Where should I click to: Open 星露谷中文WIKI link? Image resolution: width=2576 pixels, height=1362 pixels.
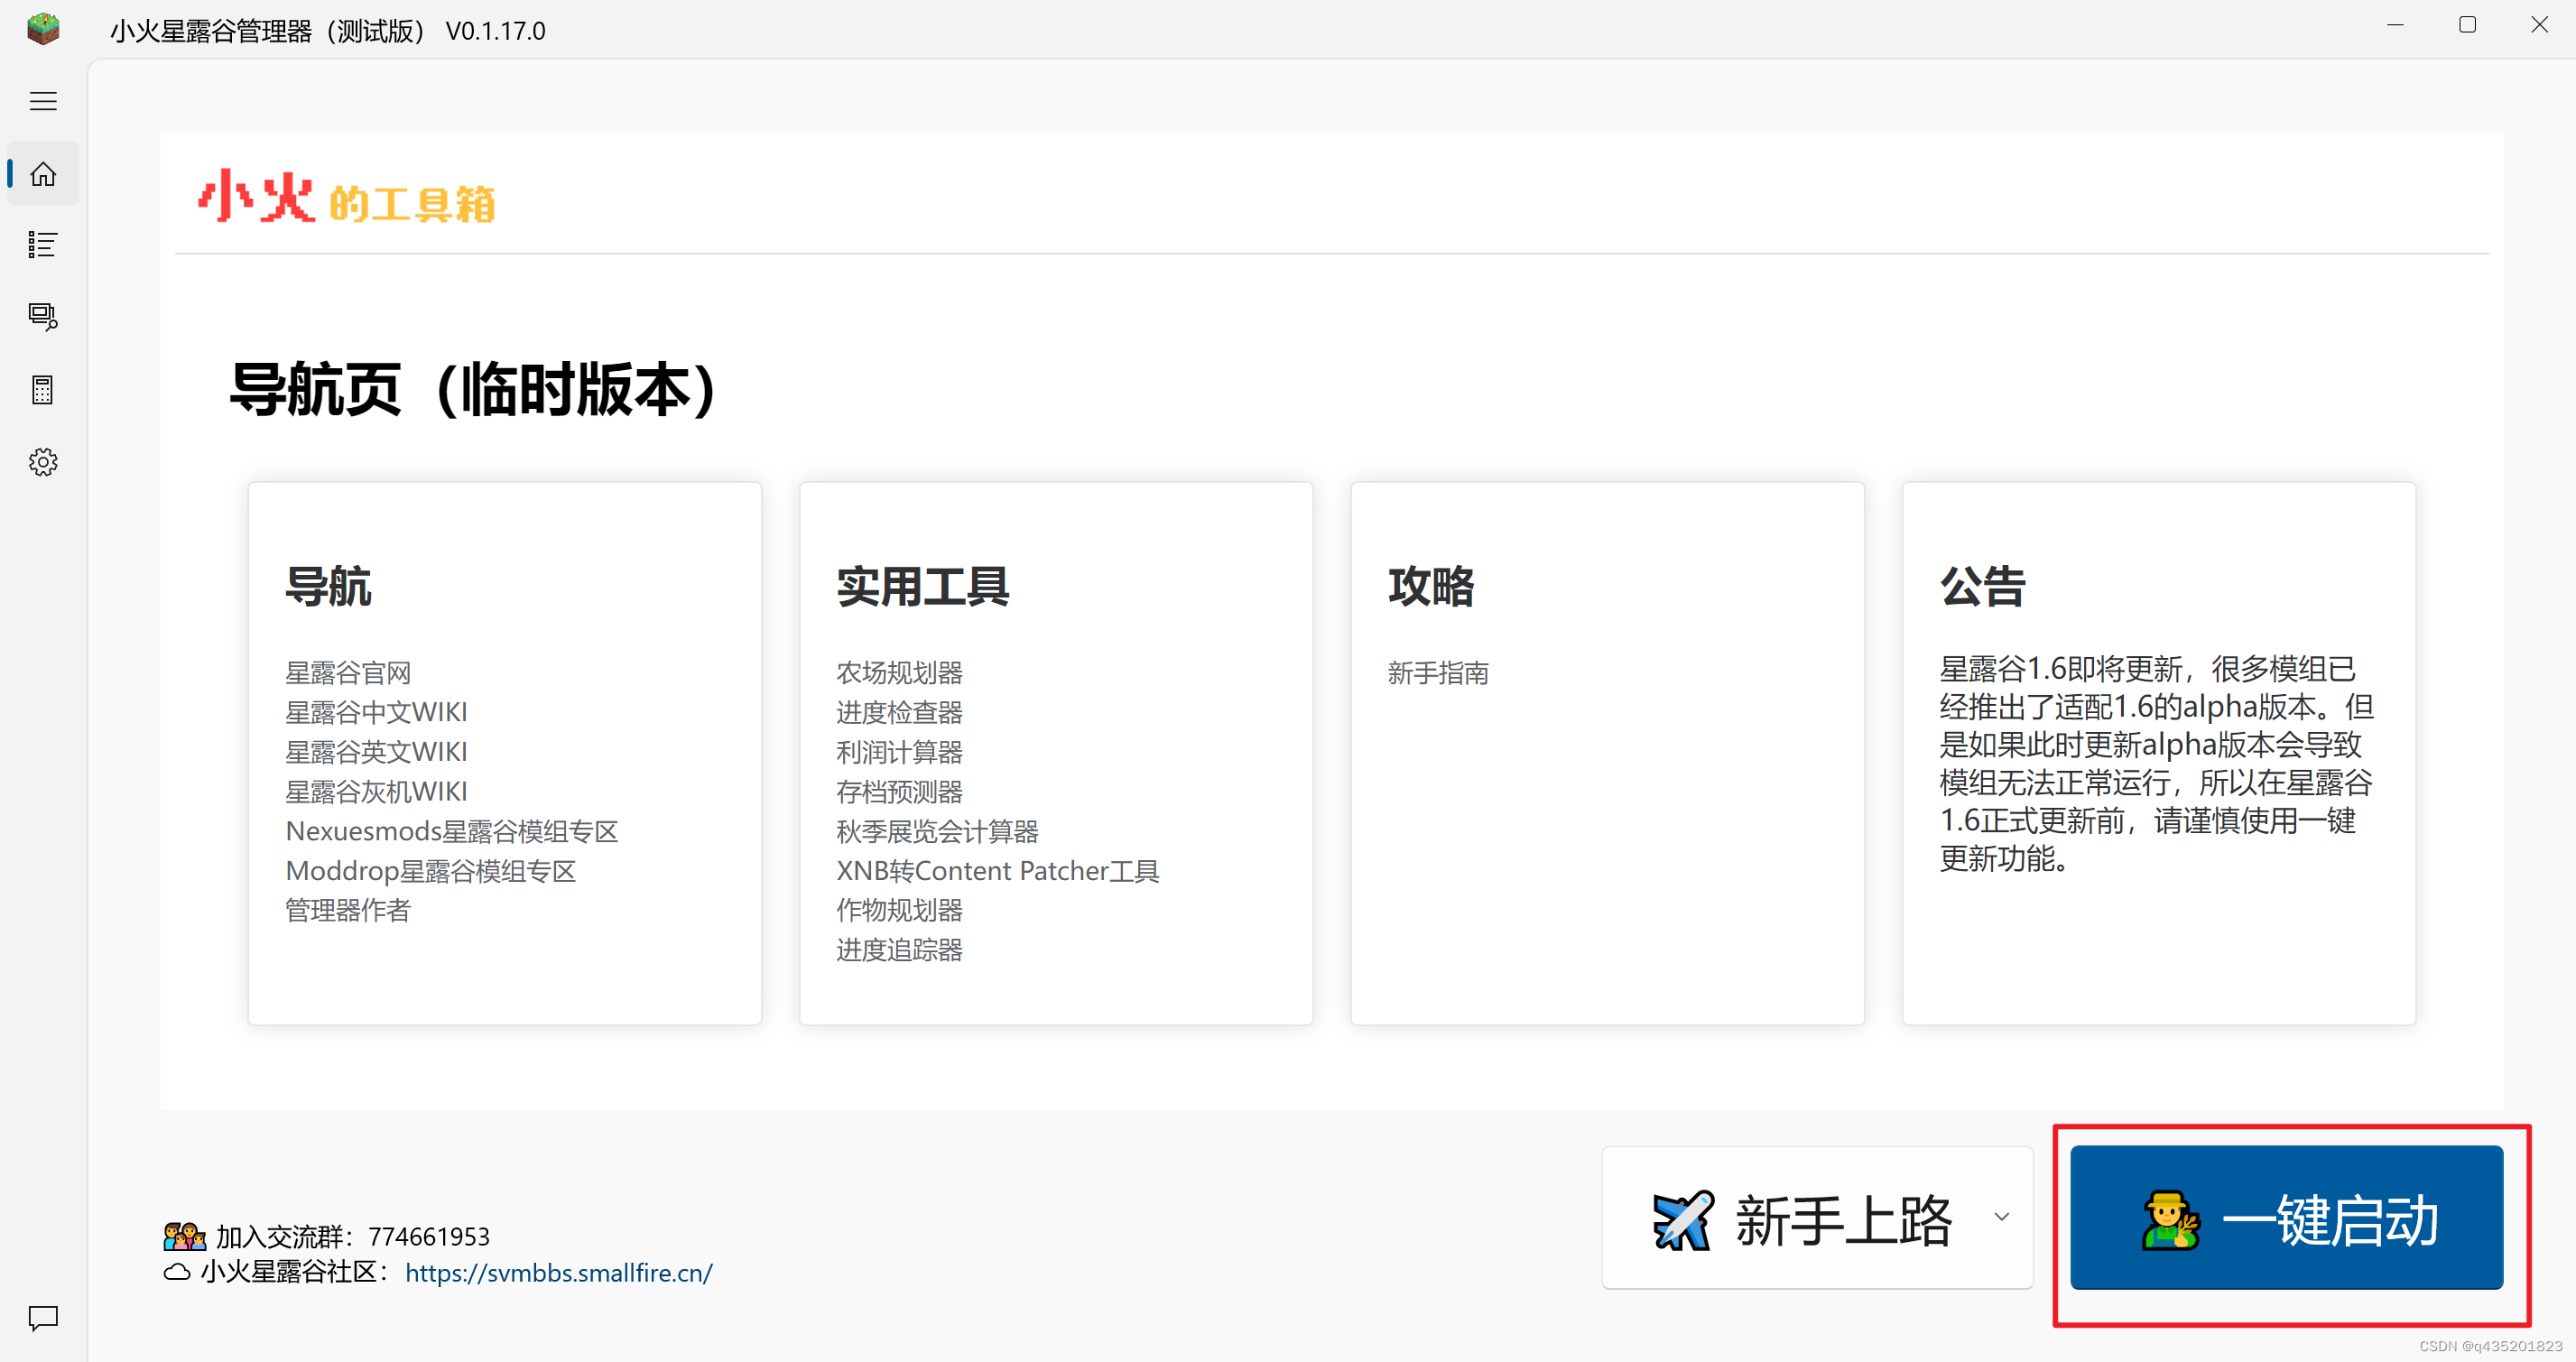tap(376, 712)
